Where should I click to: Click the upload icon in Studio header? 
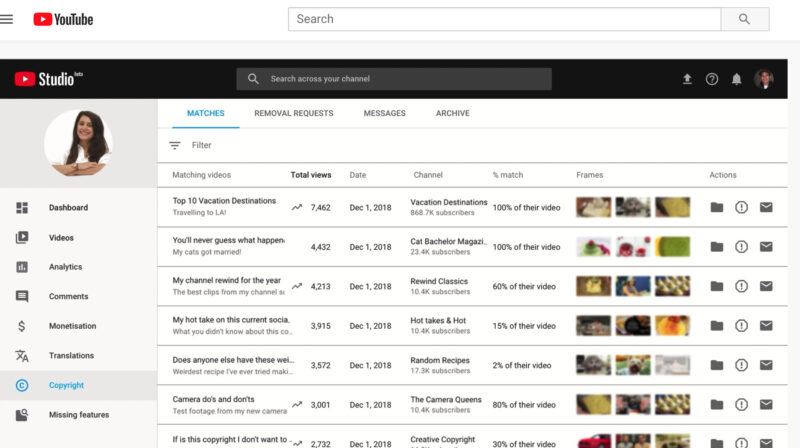coord(687,79)
